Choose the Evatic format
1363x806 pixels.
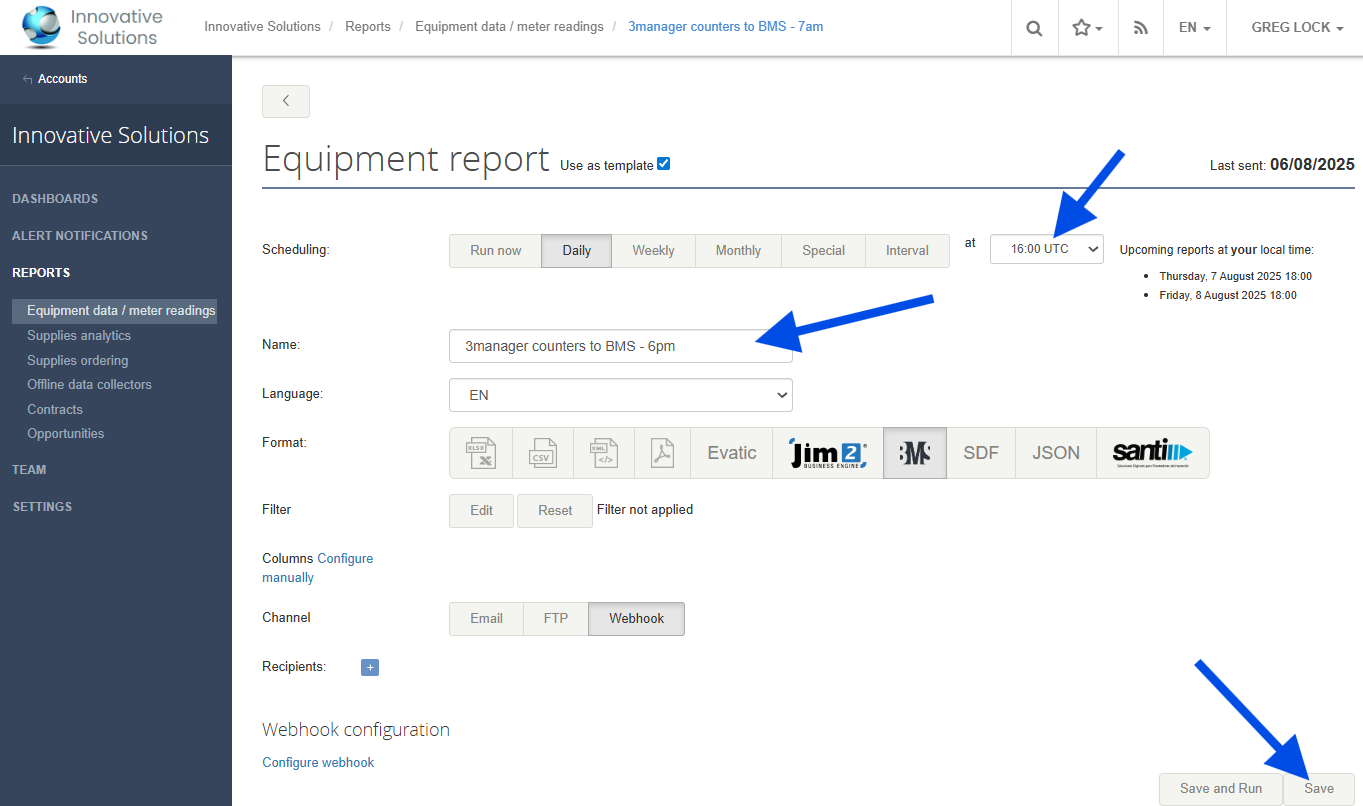click(x=732, y=453)
